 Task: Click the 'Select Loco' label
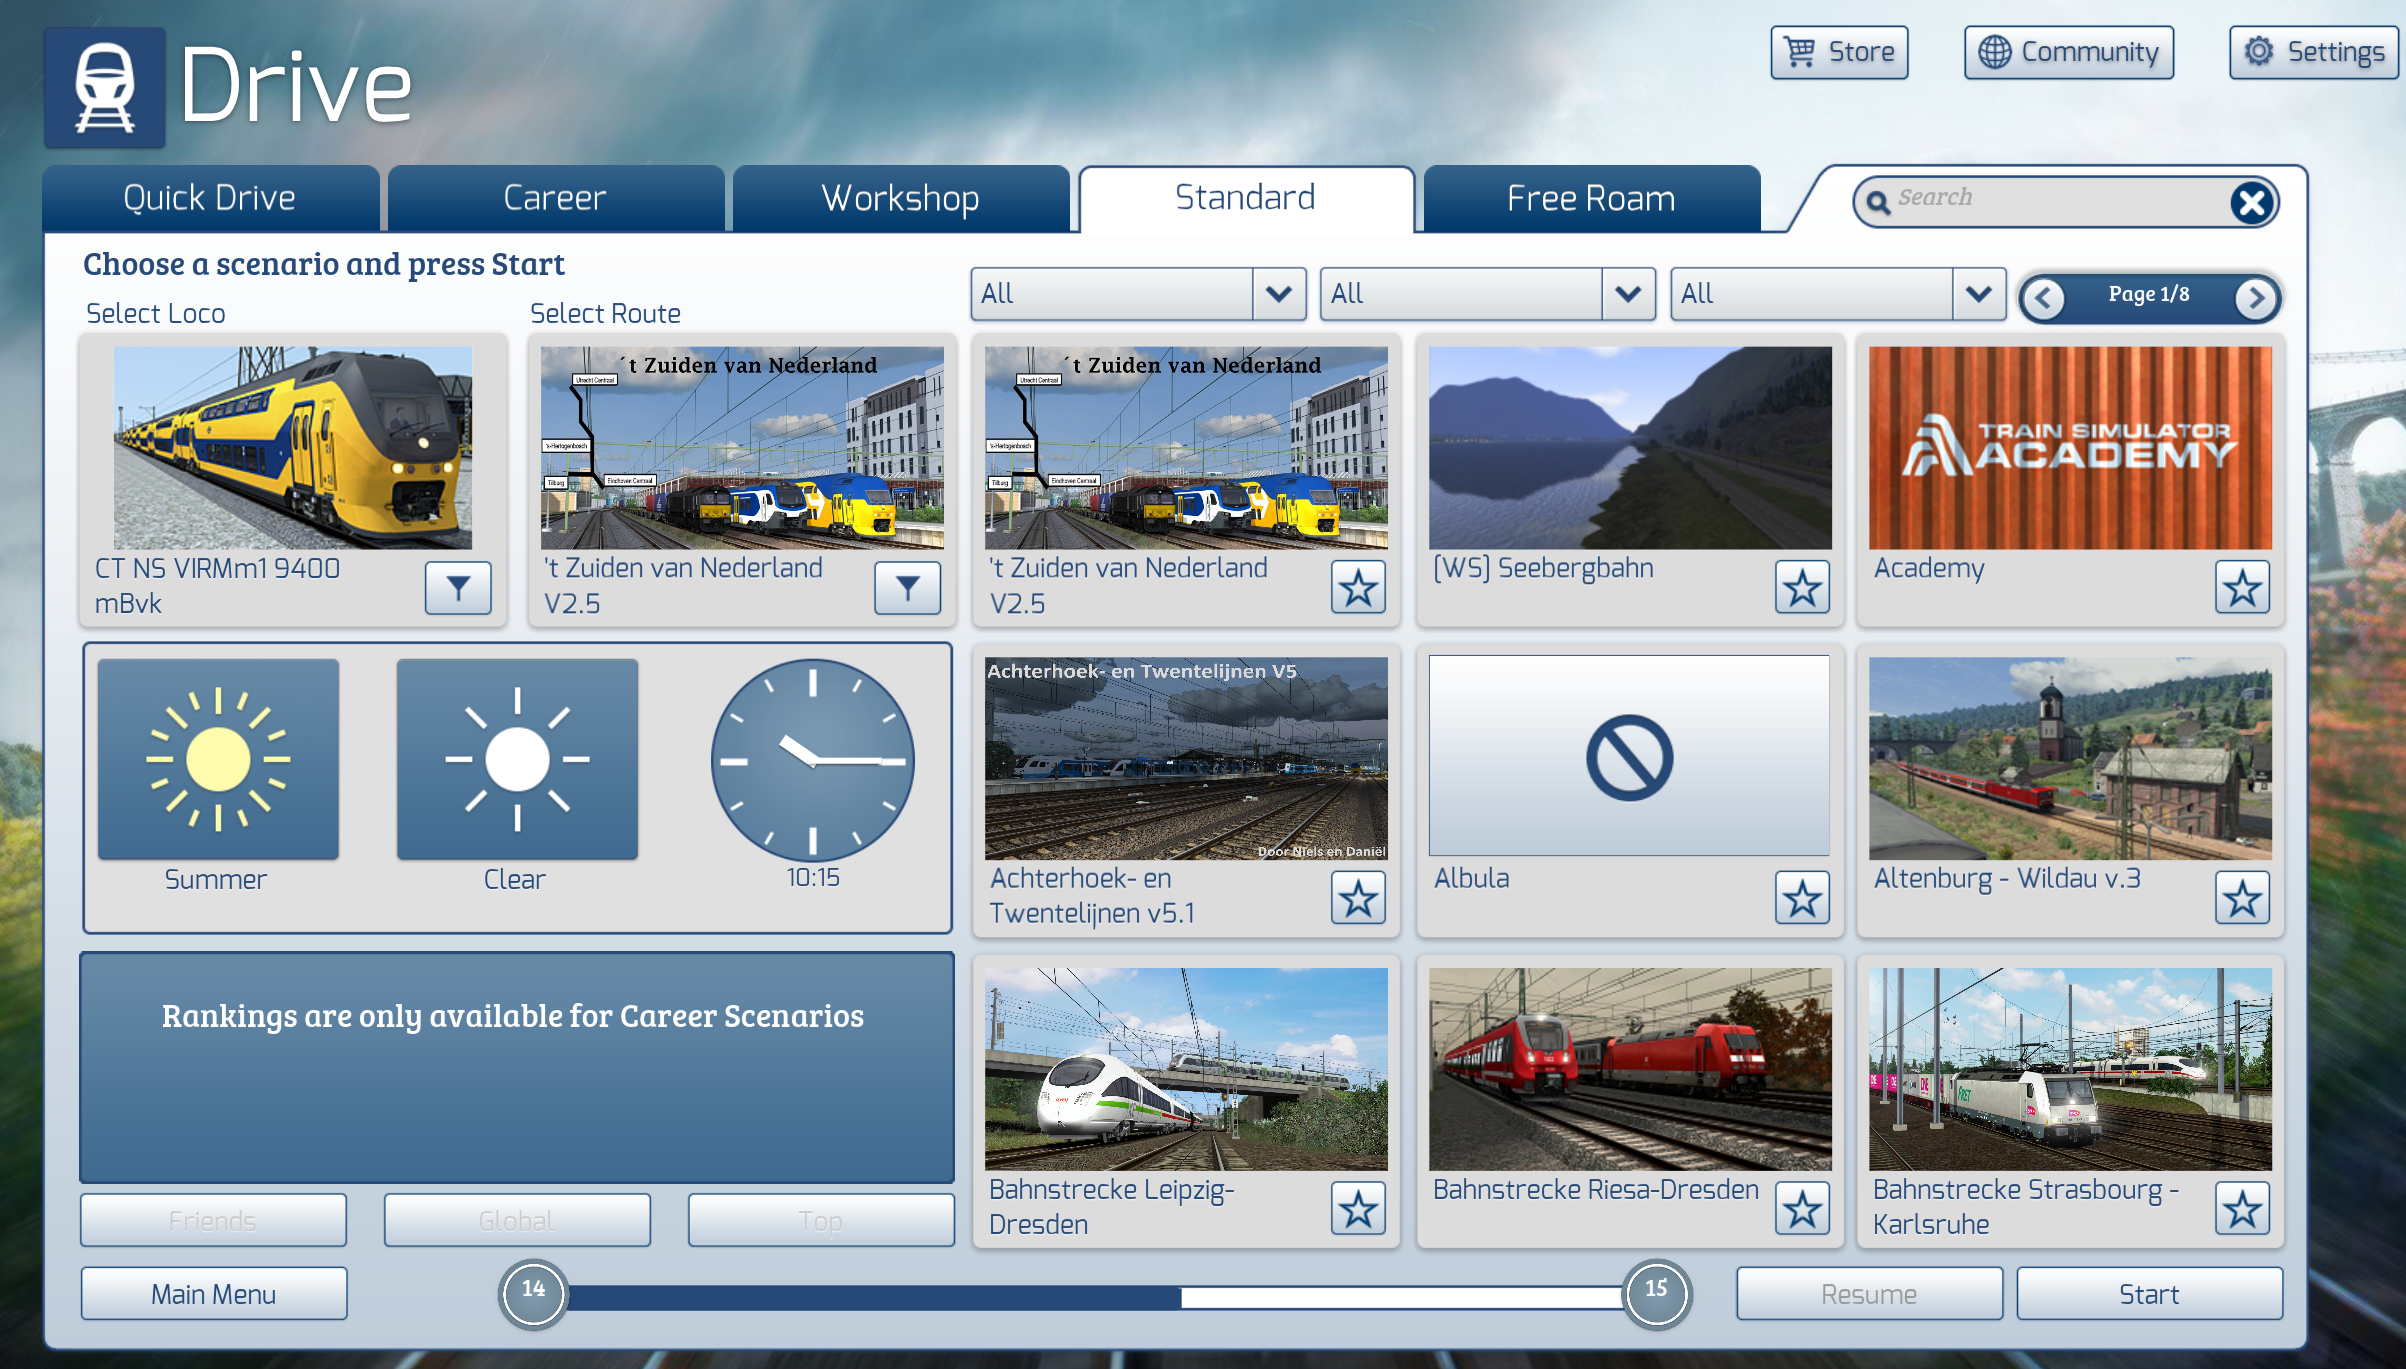pos(156,313)
